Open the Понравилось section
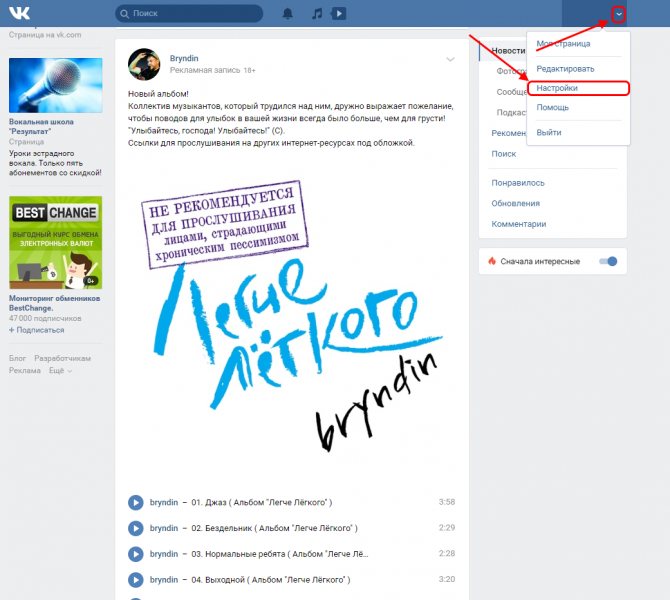Viewport: 670px width, 600px height. (x=518, y=183)
